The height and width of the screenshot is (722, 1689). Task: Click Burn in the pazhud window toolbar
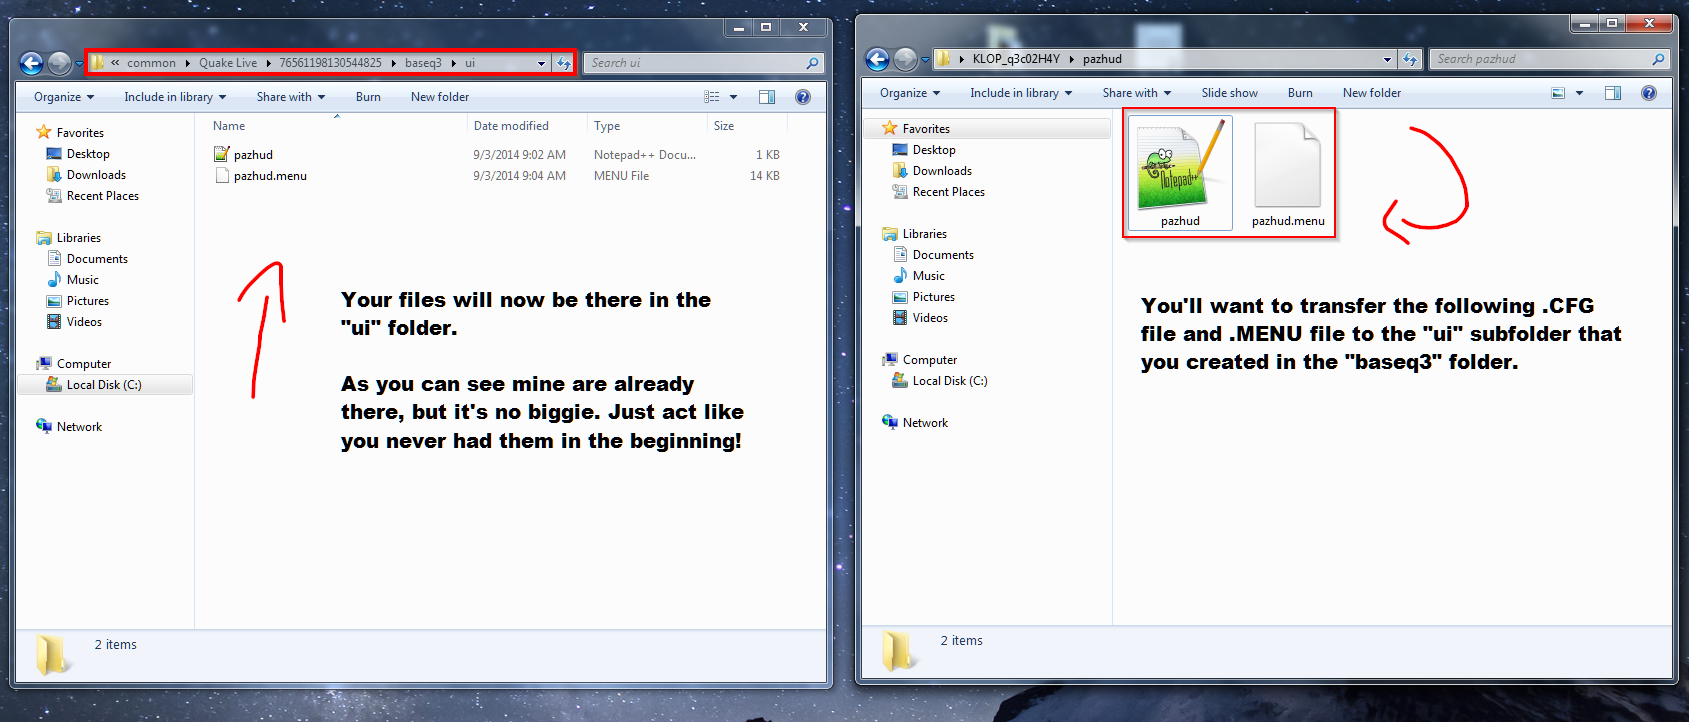[1299, 93]
